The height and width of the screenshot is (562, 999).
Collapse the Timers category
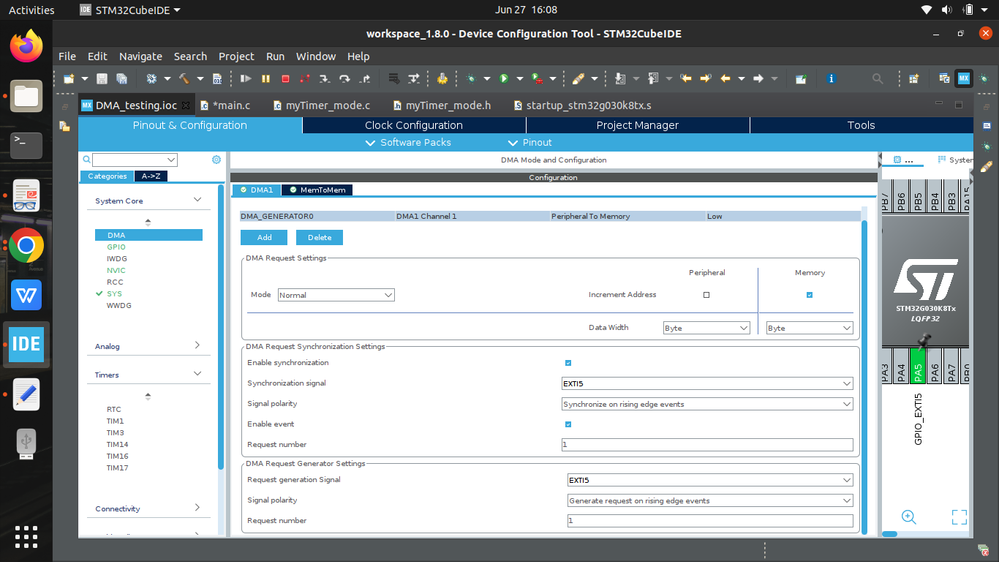[197, 374]
